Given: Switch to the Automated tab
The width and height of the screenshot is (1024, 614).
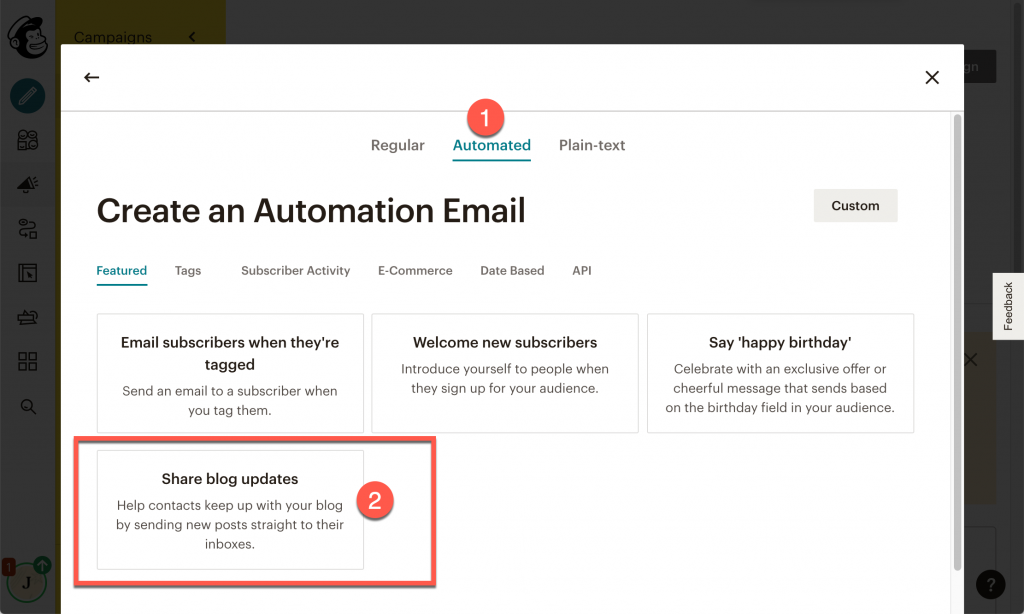Looking at the screenshot, I should point(491,145).
